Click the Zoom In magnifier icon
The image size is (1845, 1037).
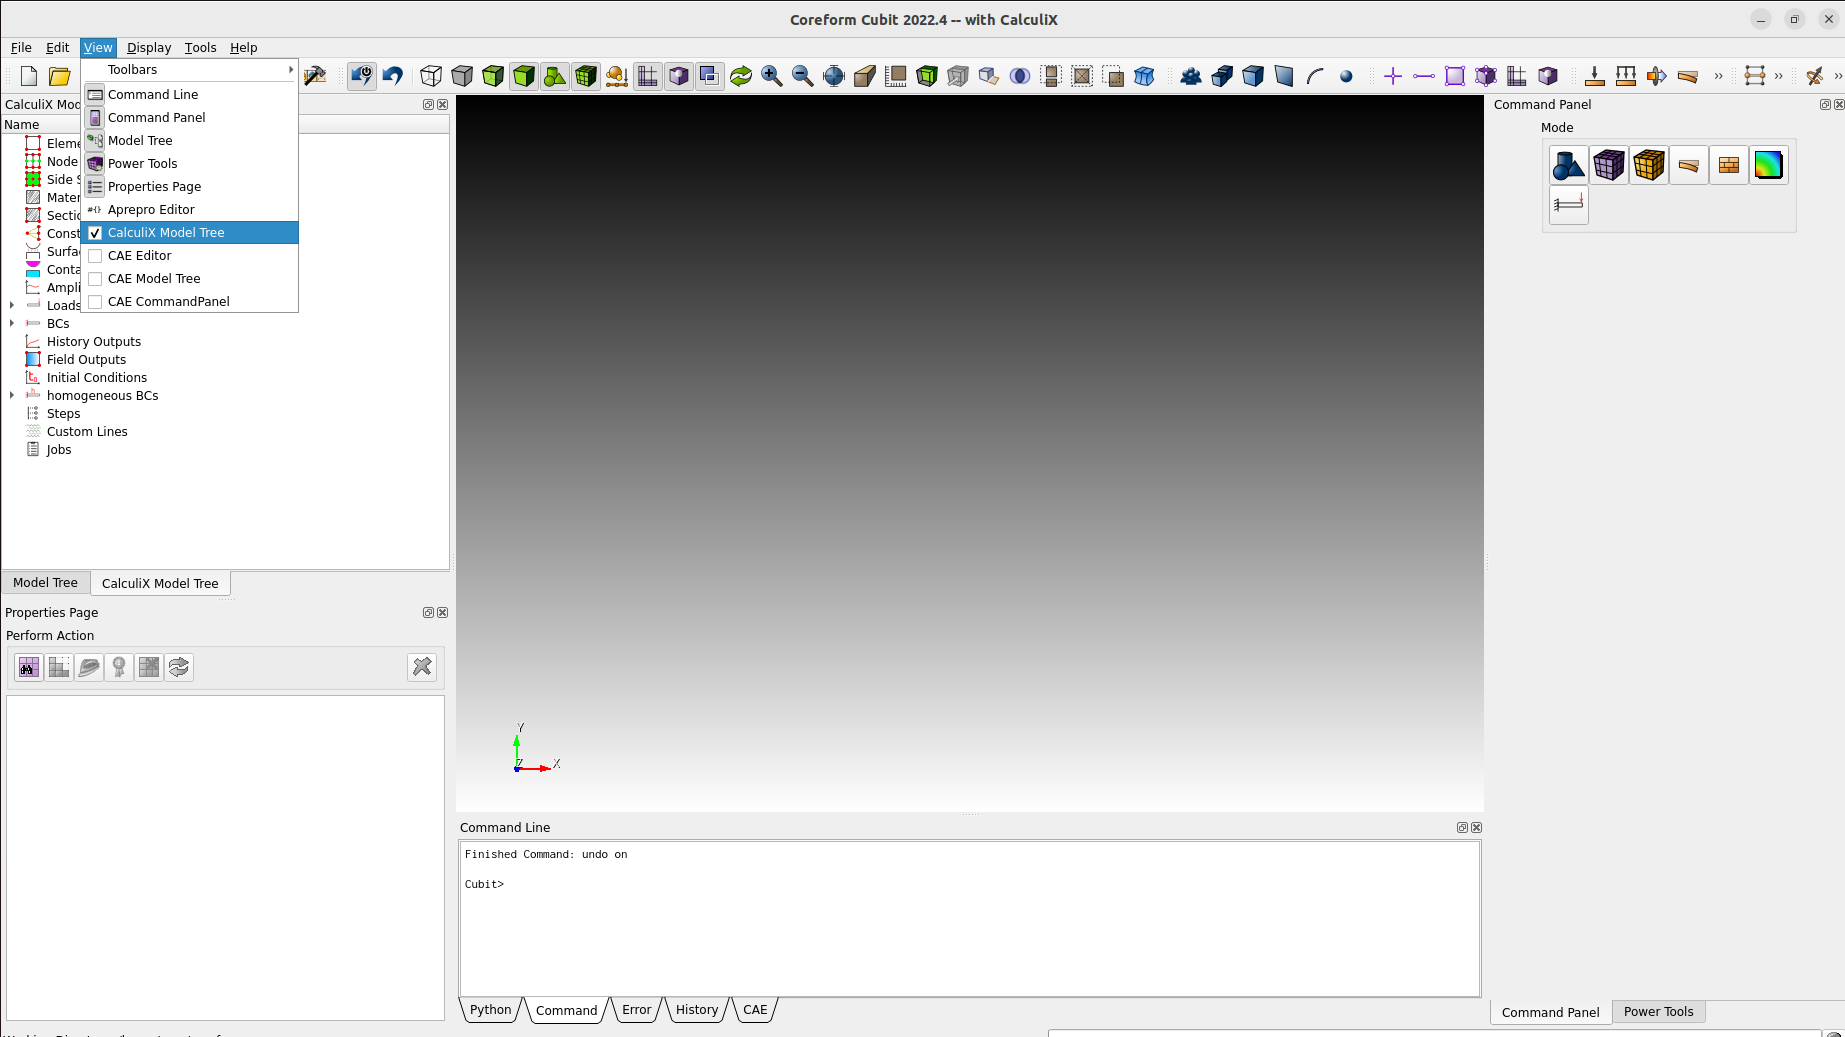tap(771, 76)
